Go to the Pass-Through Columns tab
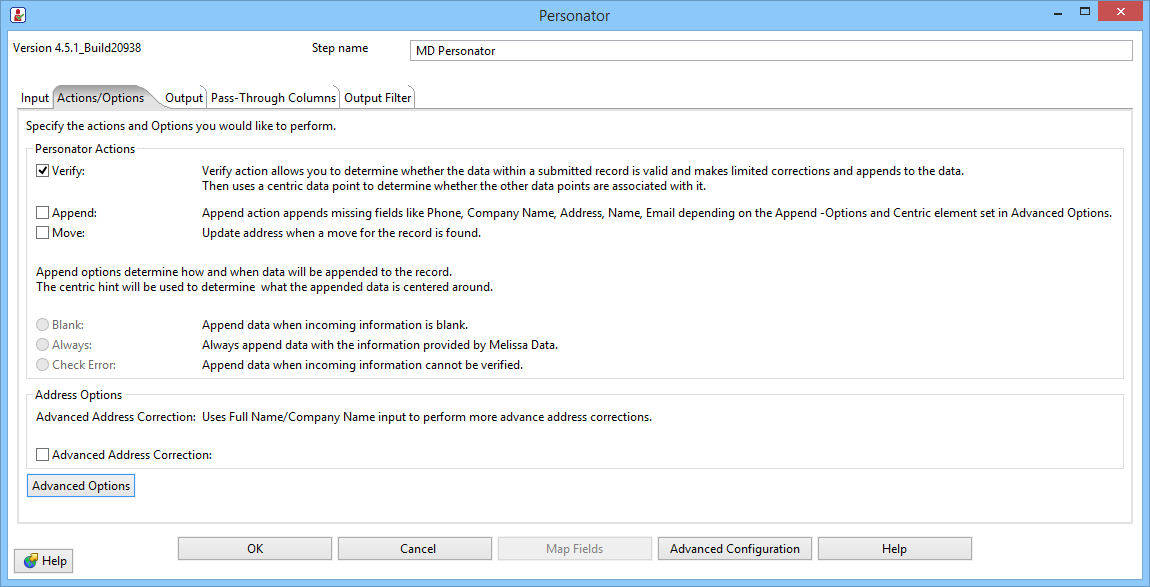 tap(273, 98)
